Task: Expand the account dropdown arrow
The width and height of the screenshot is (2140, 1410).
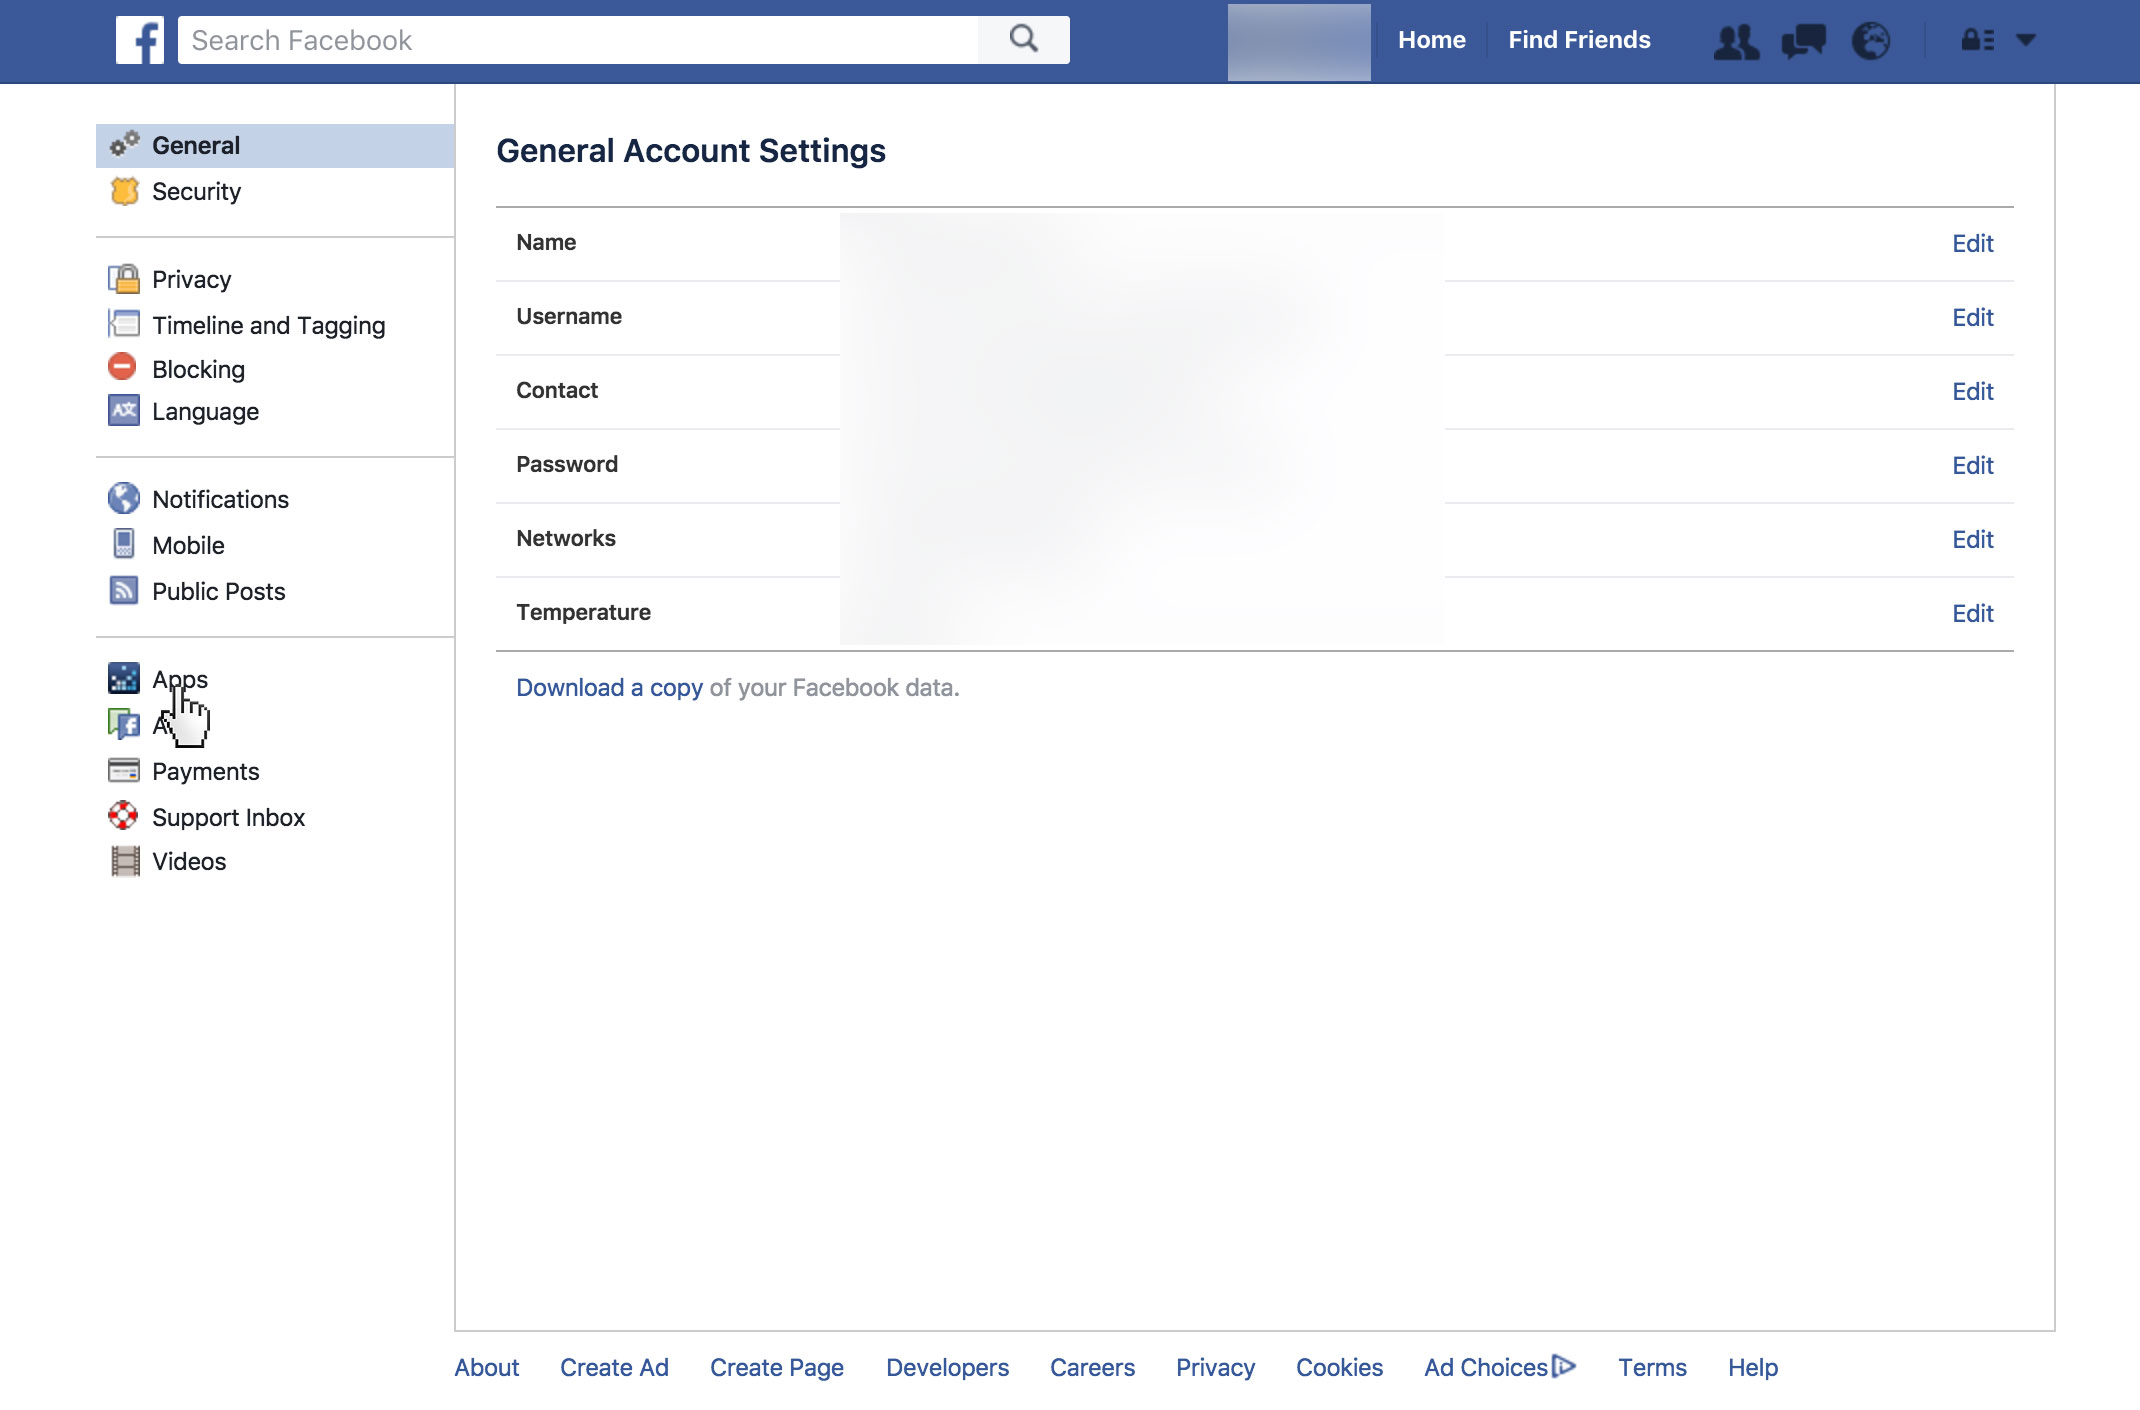Action: point(2026,40)
